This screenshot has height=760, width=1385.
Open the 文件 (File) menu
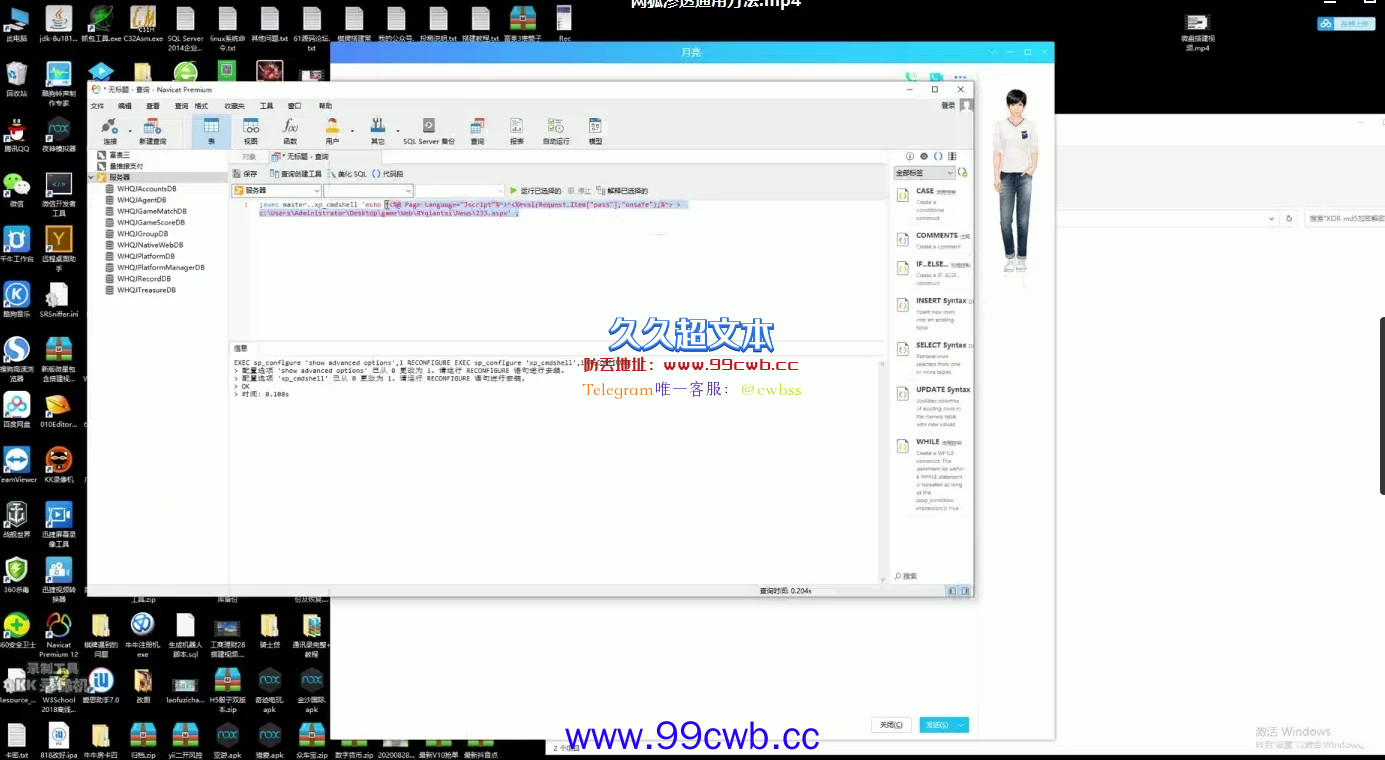pos(97,105)
